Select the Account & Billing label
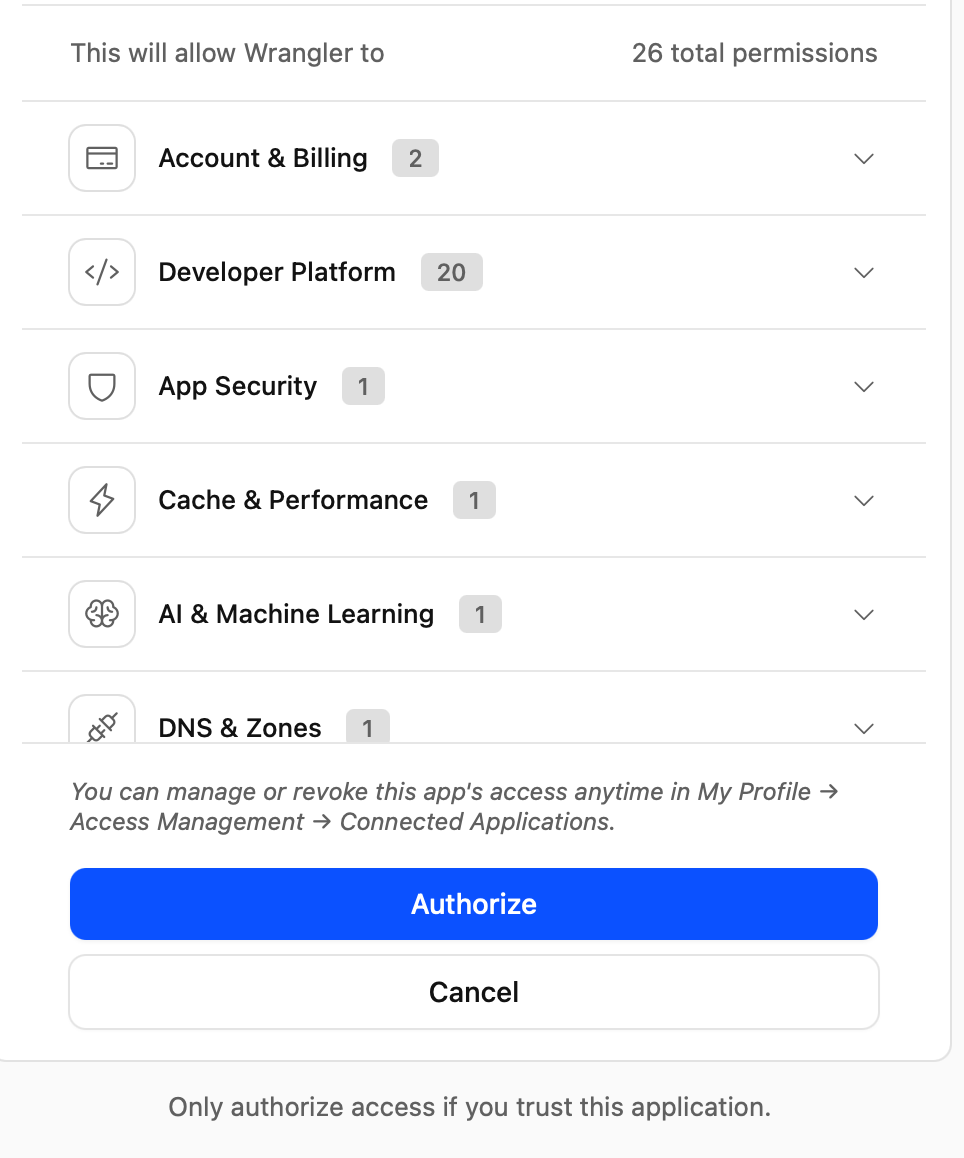This screenshot has height=1158, width=964. [263, 158]
